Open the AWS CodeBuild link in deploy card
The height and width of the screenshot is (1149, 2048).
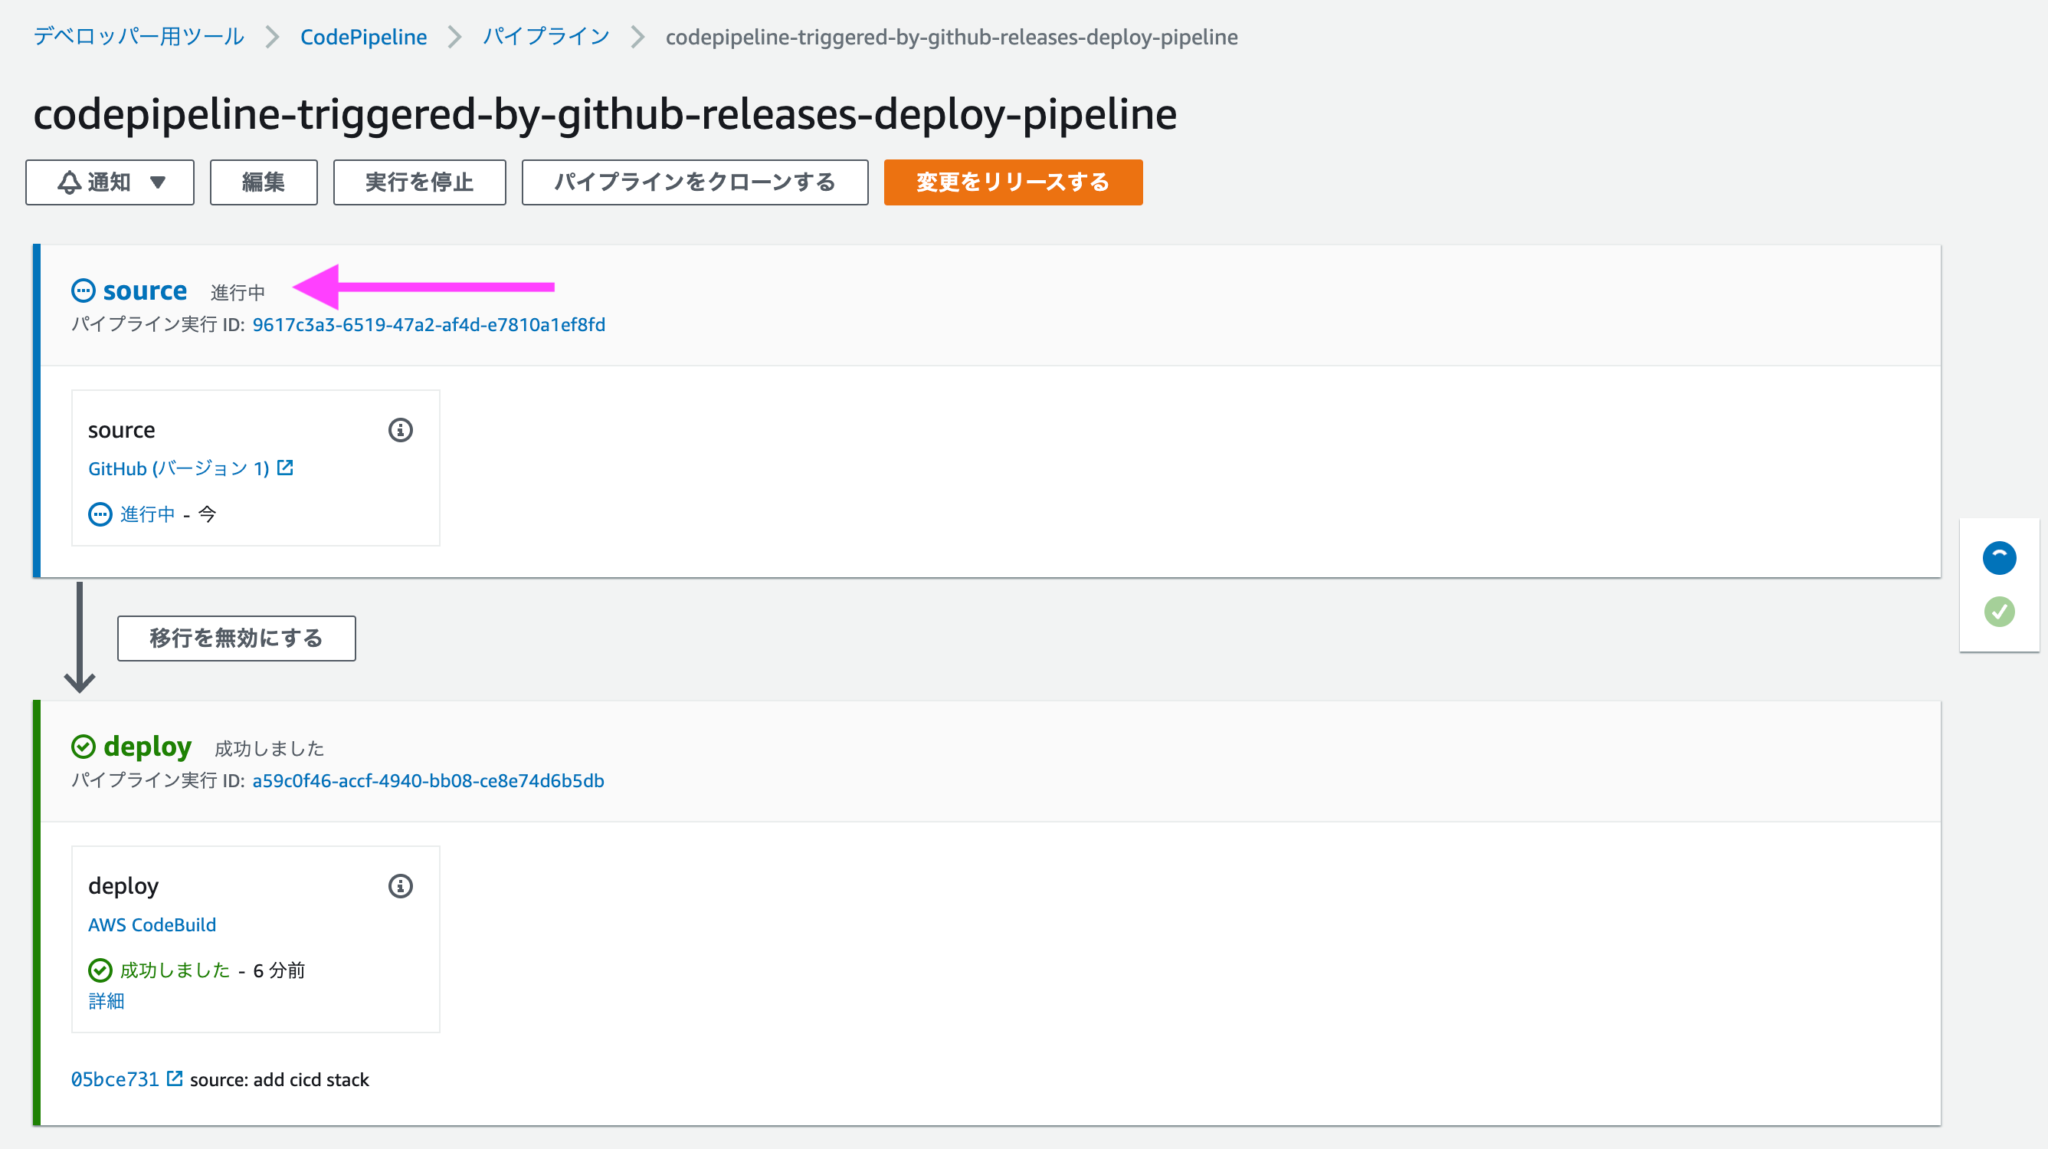tap(151, 924)
